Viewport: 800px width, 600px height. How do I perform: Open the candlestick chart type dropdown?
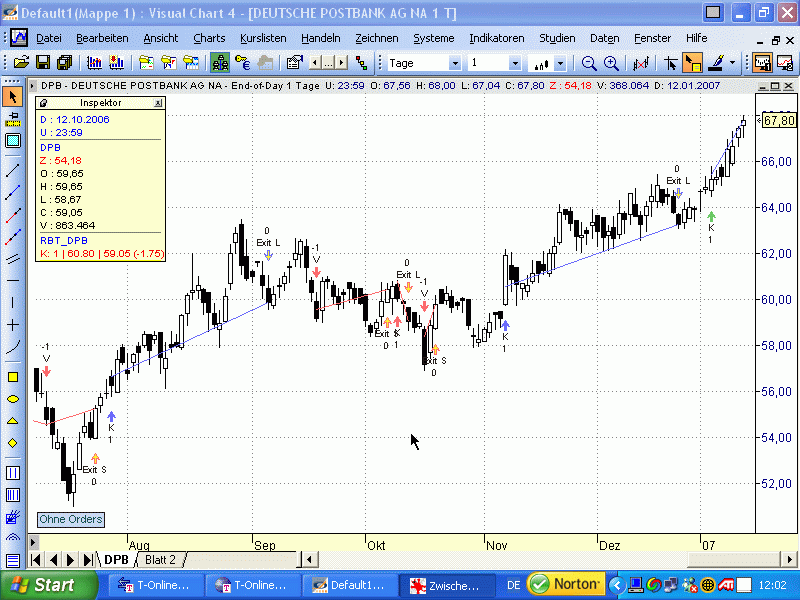tap(561, 63)
